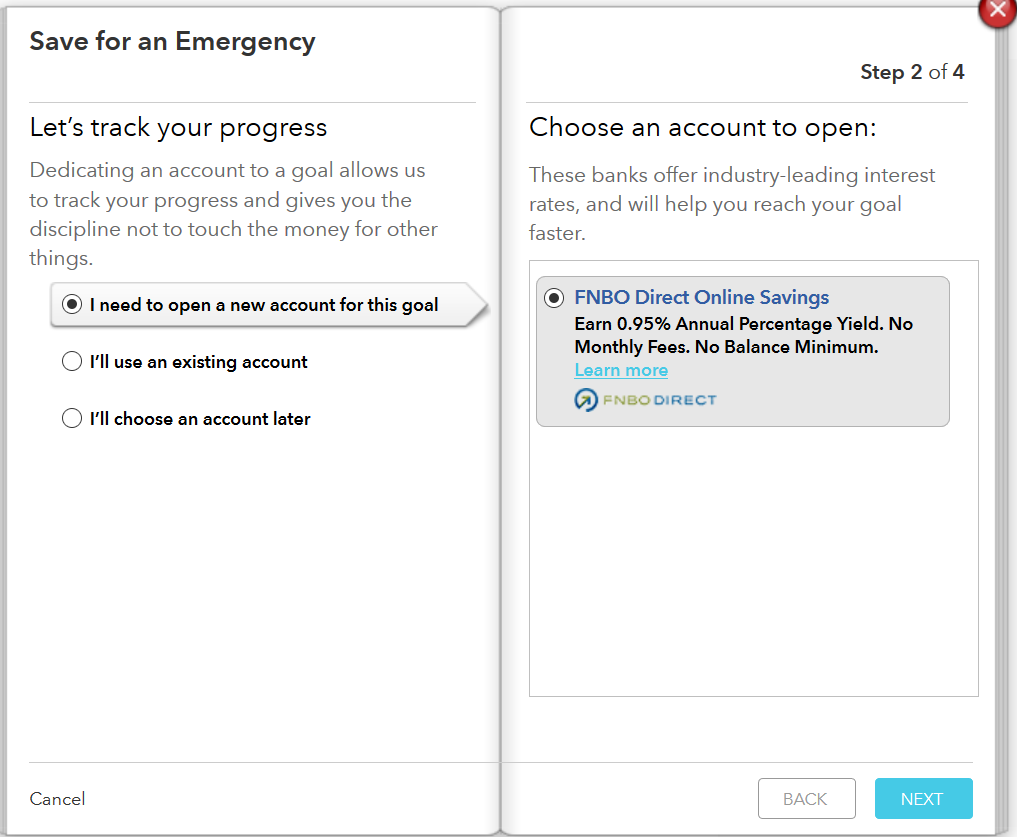Click the 'Step 2 of 4' indicator
Screen dimensions: 1017x837
pyautogui.click(x=912, y=72)
